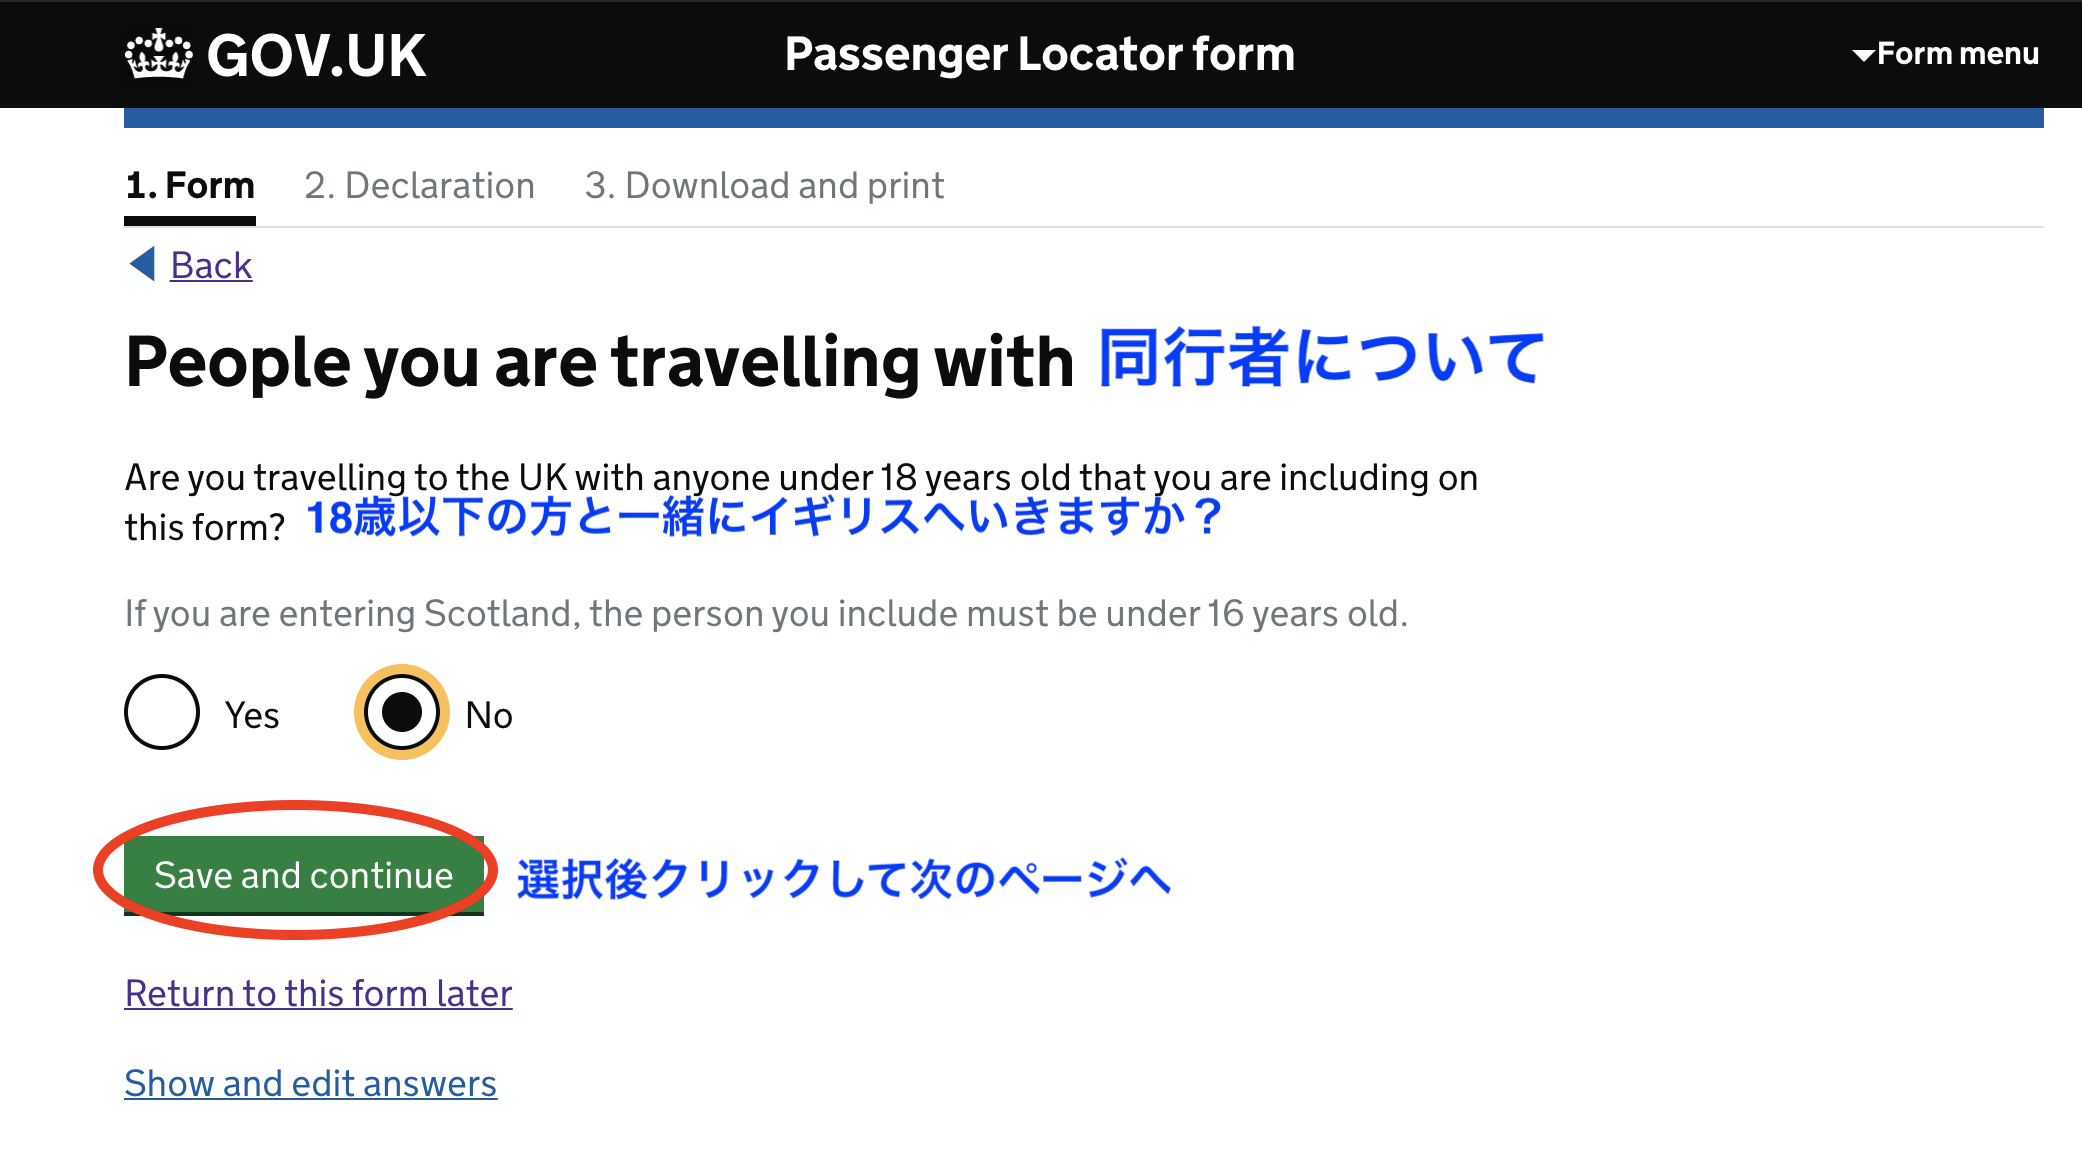
Task: Go to the 2. Declaration step
Action: click(x=419, y=186)
